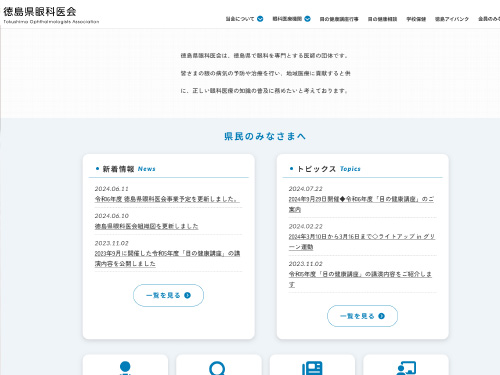Click arrow icon in News 一覧を見る button
This screenshot has height=375, width=500.
point(187,295)
